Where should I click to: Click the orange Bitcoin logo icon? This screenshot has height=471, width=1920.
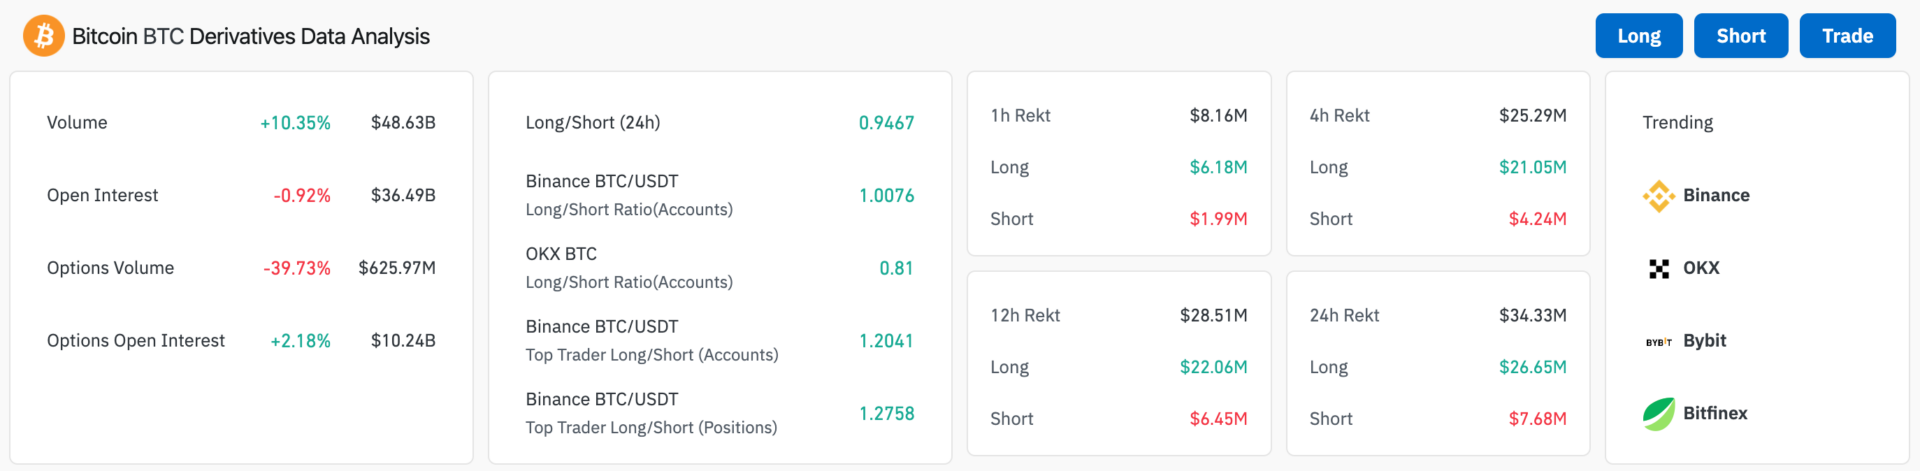tap(44, 36)
